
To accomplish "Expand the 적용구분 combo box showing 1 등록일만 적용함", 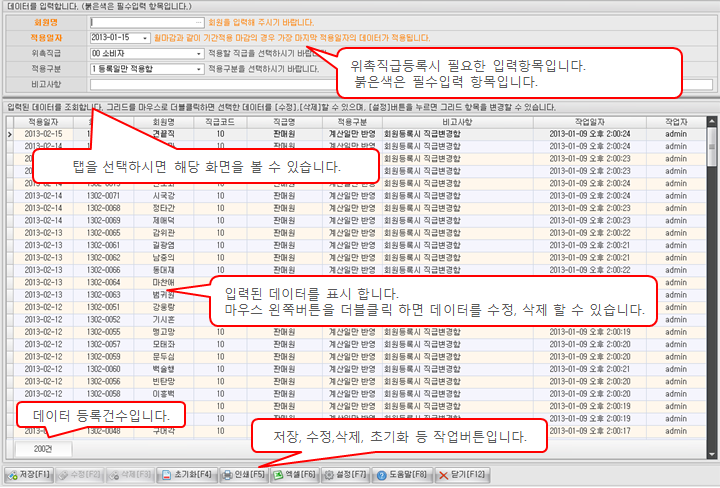I will [x=199, y=69].
